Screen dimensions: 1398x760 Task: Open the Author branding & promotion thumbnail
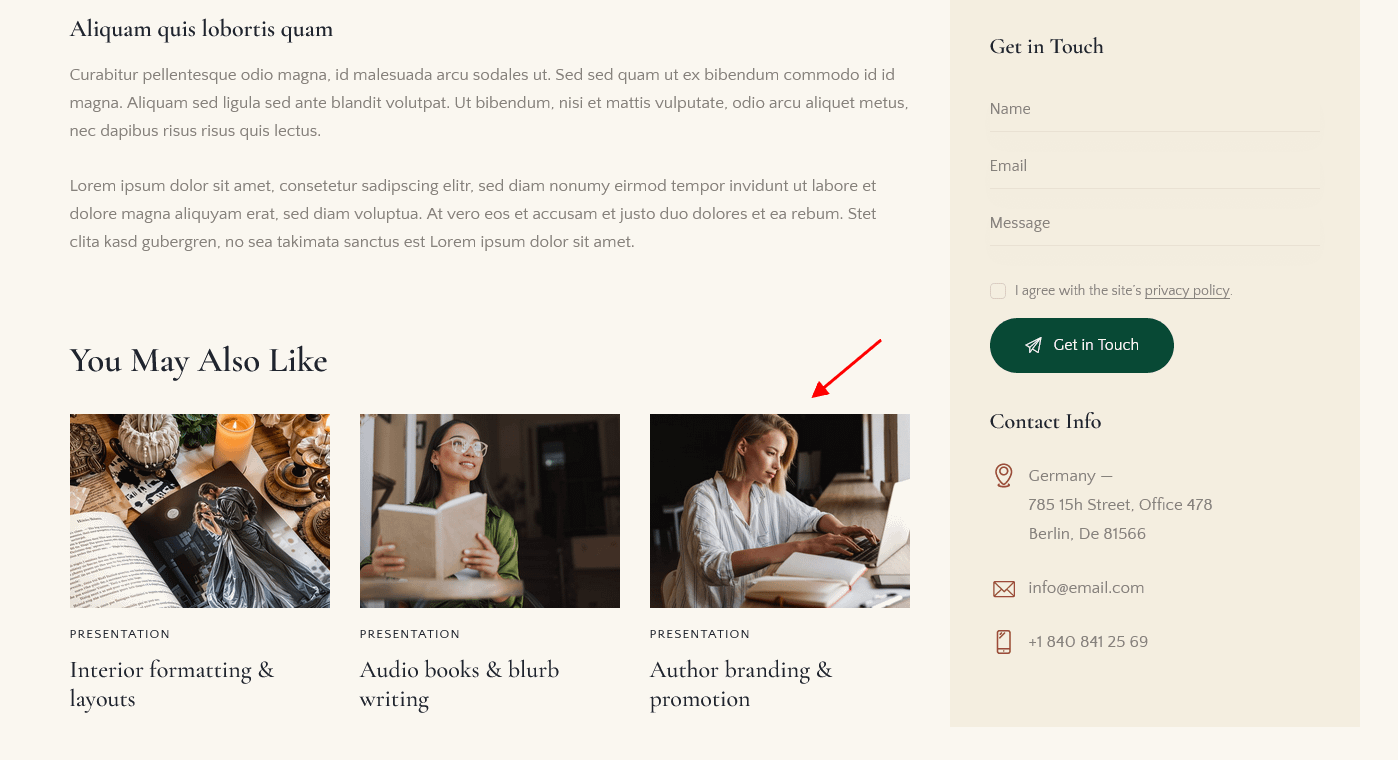click(780, 511)
